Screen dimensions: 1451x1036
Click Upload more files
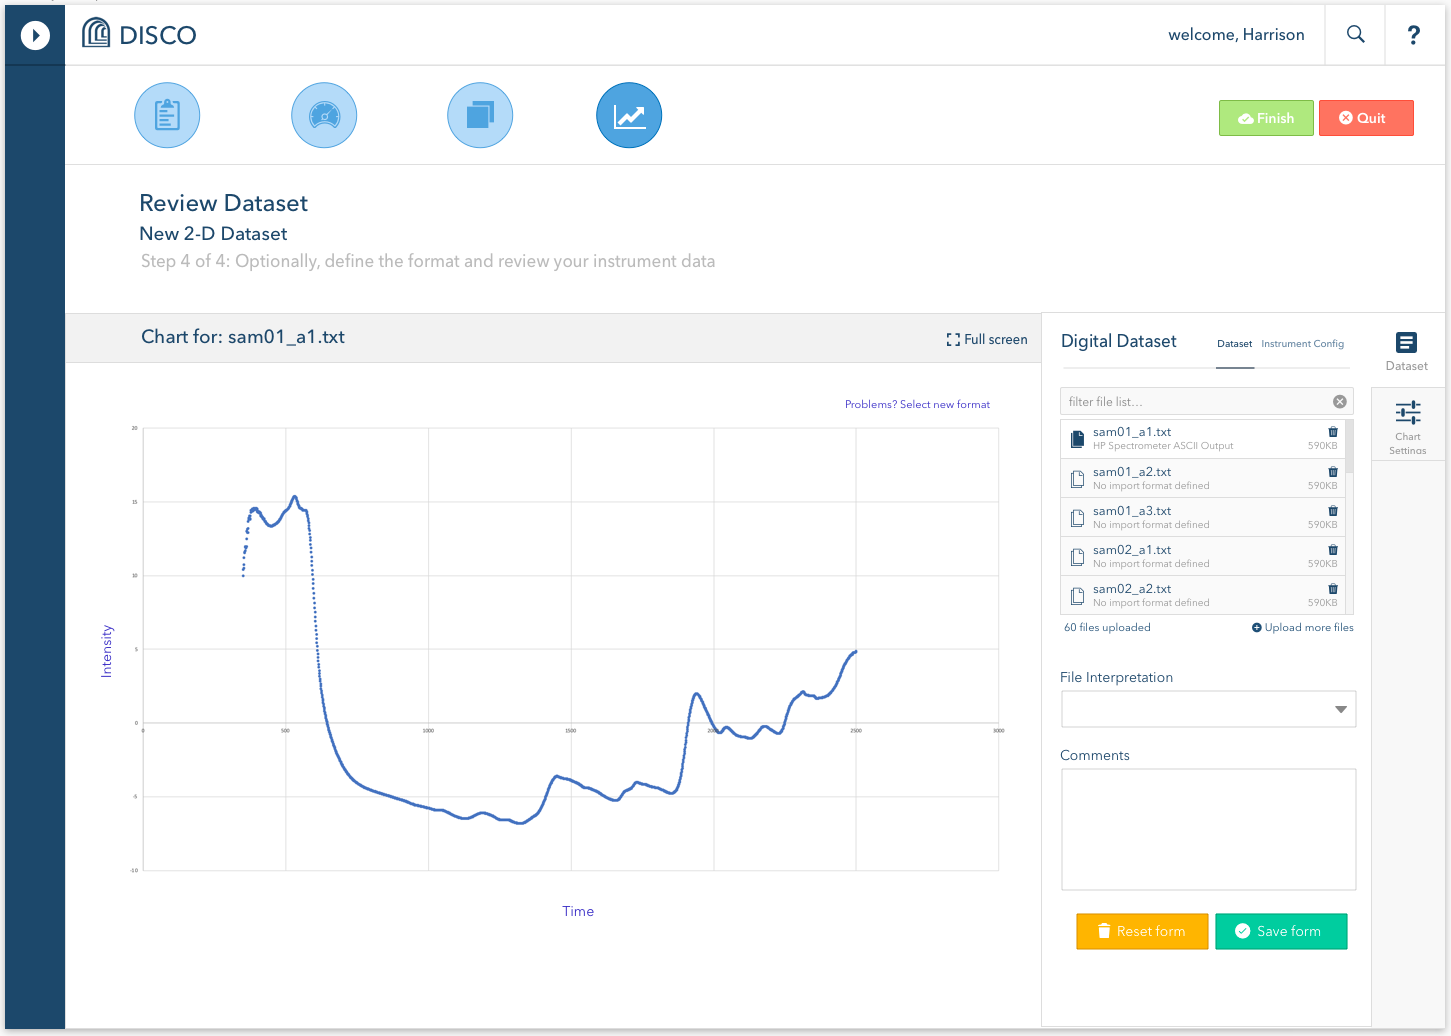(1302, 627)
